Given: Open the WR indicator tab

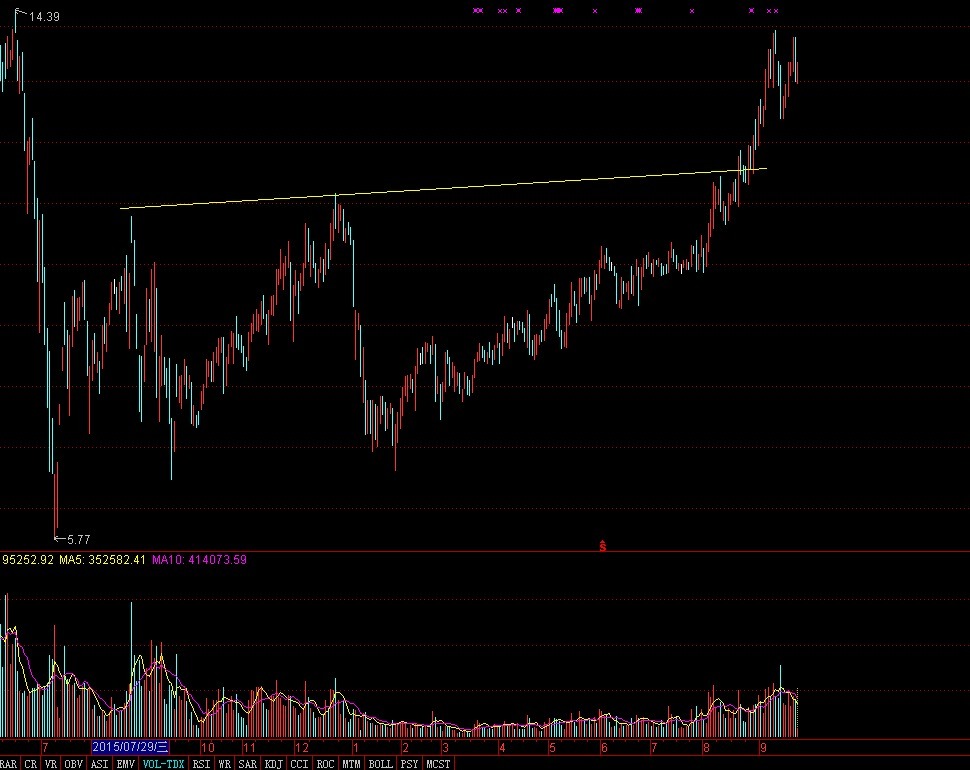Looking at the screenshot, I should pos(225,764).
